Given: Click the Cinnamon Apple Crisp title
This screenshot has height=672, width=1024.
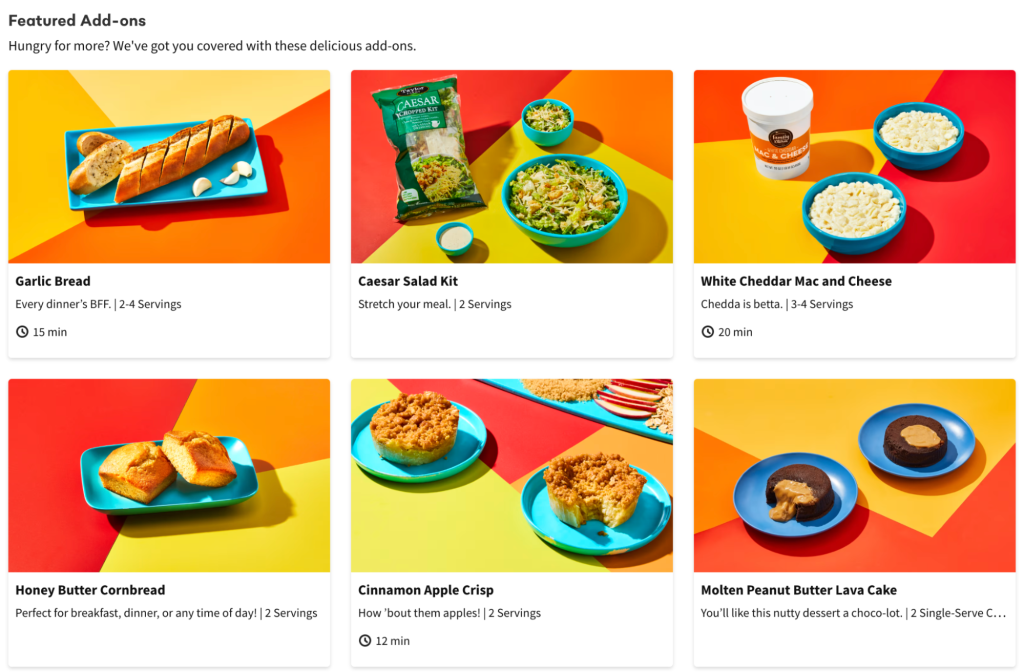Looking at the screenshot, I should pyautogui.click(x=426, y=590).
